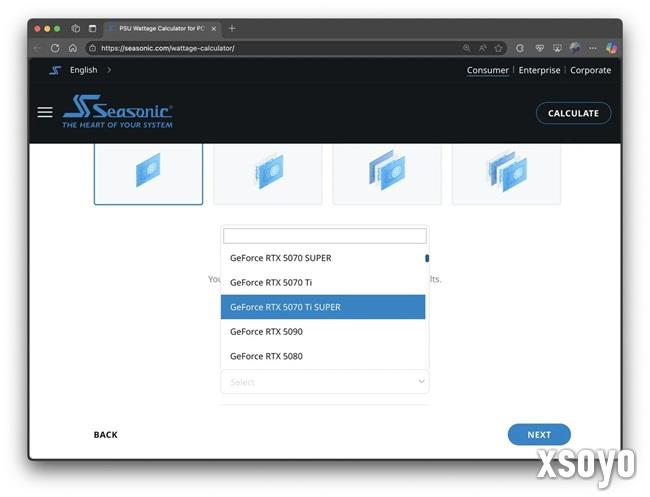650x497 pixels.
Task: Click the NEXT button
Action: pyautogui.click(x=539, y=435)
